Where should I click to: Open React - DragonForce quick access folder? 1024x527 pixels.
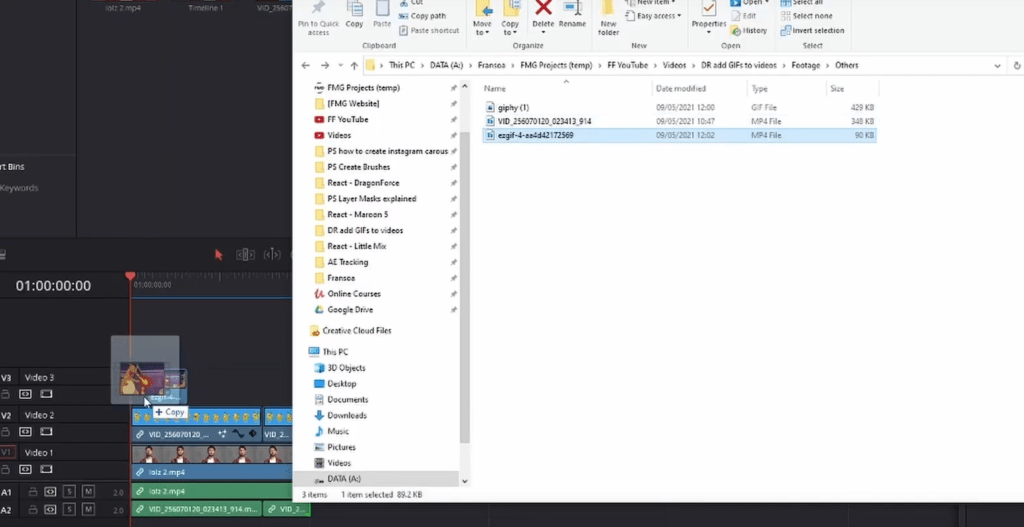click(363, 183)
